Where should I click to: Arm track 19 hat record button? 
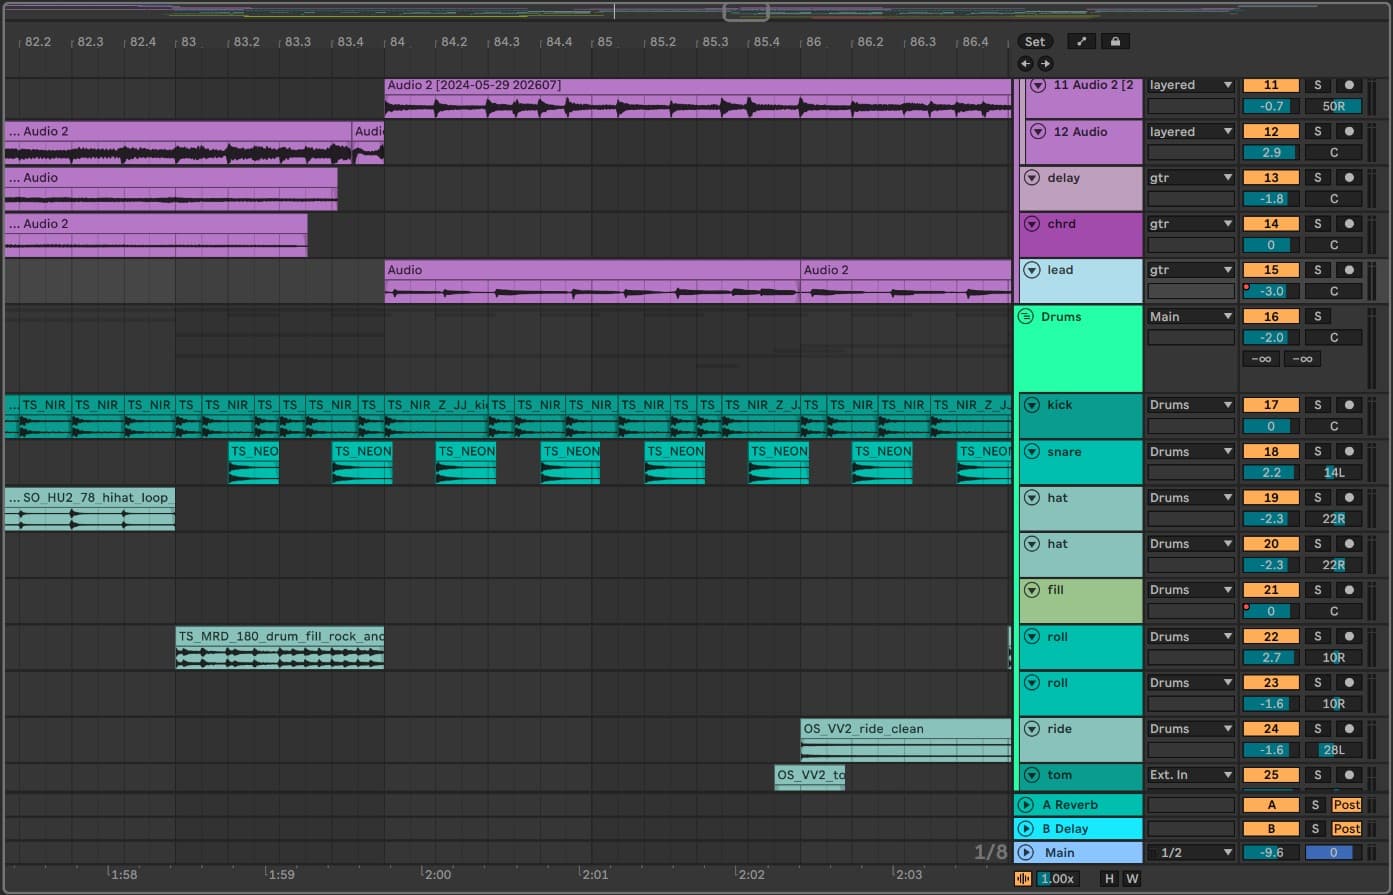pyautogui.click(x=1349, y=497)
